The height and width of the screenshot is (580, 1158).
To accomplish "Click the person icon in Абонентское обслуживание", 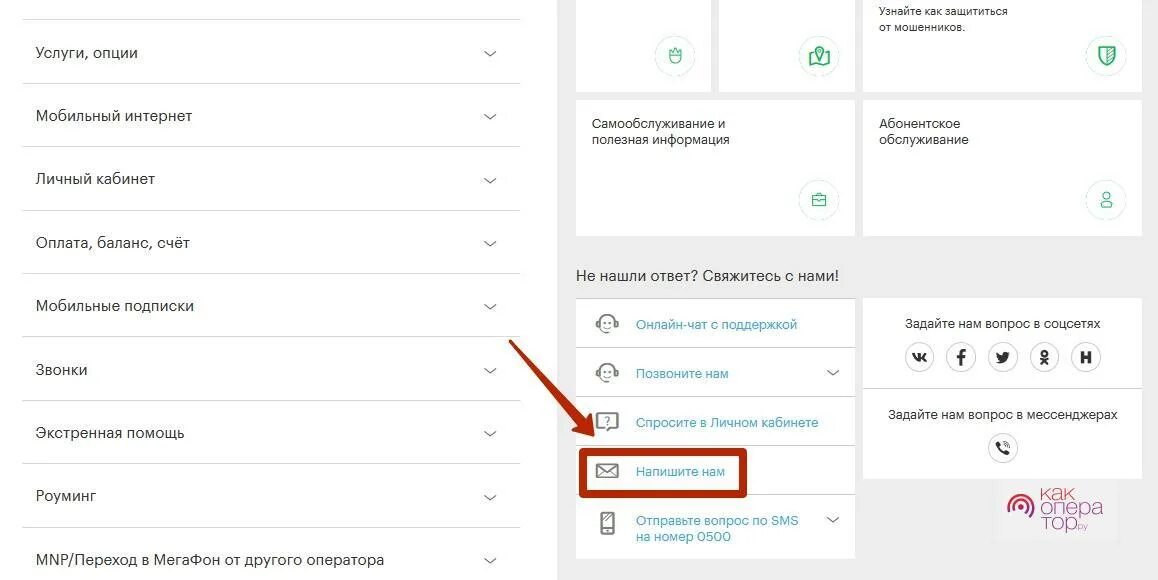I will tap(1106, 200).
